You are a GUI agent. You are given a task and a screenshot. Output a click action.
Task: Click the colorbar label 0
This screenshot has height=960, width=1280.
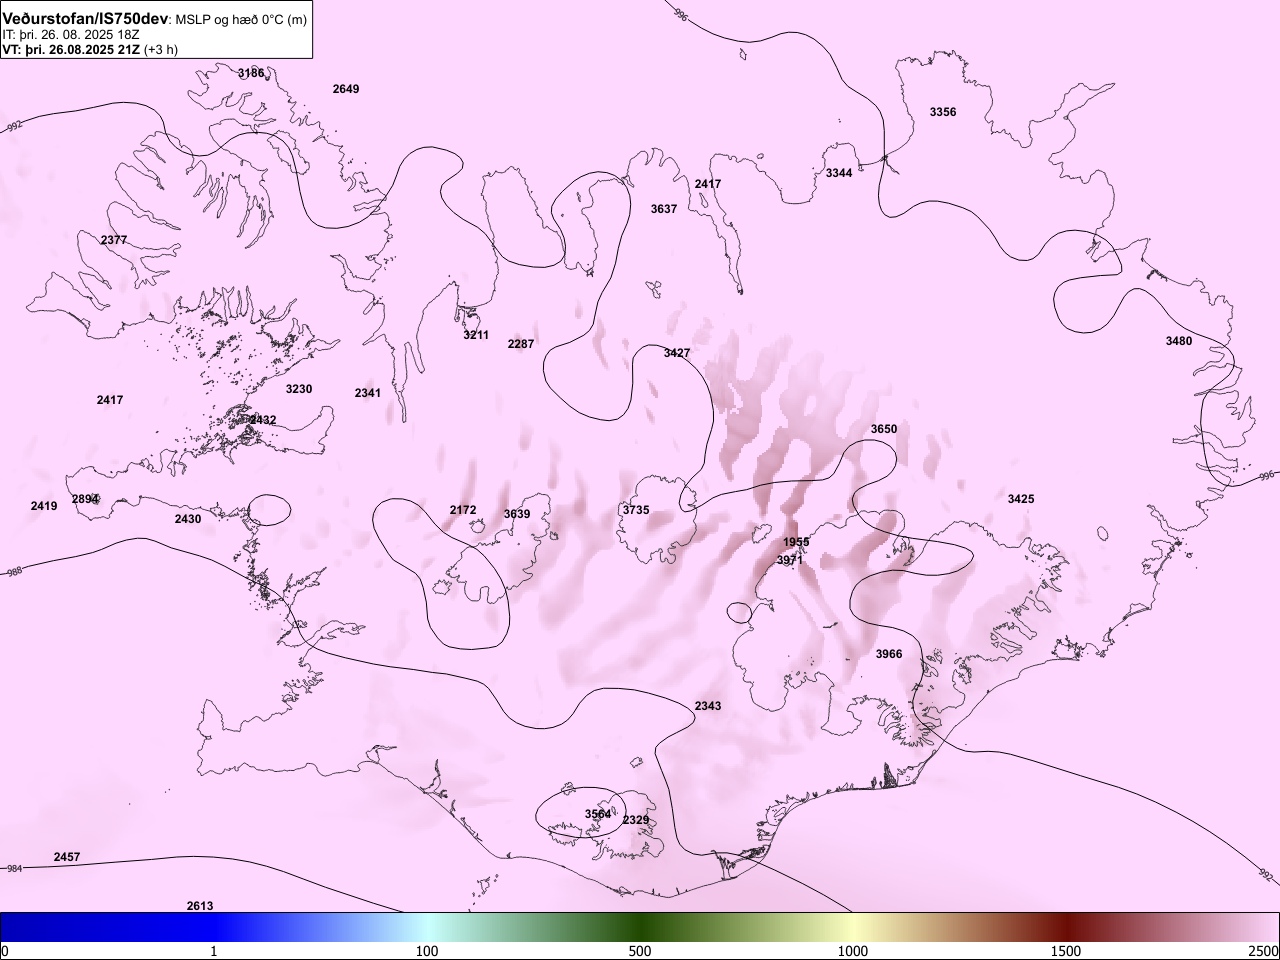click(x=4, y=950)
